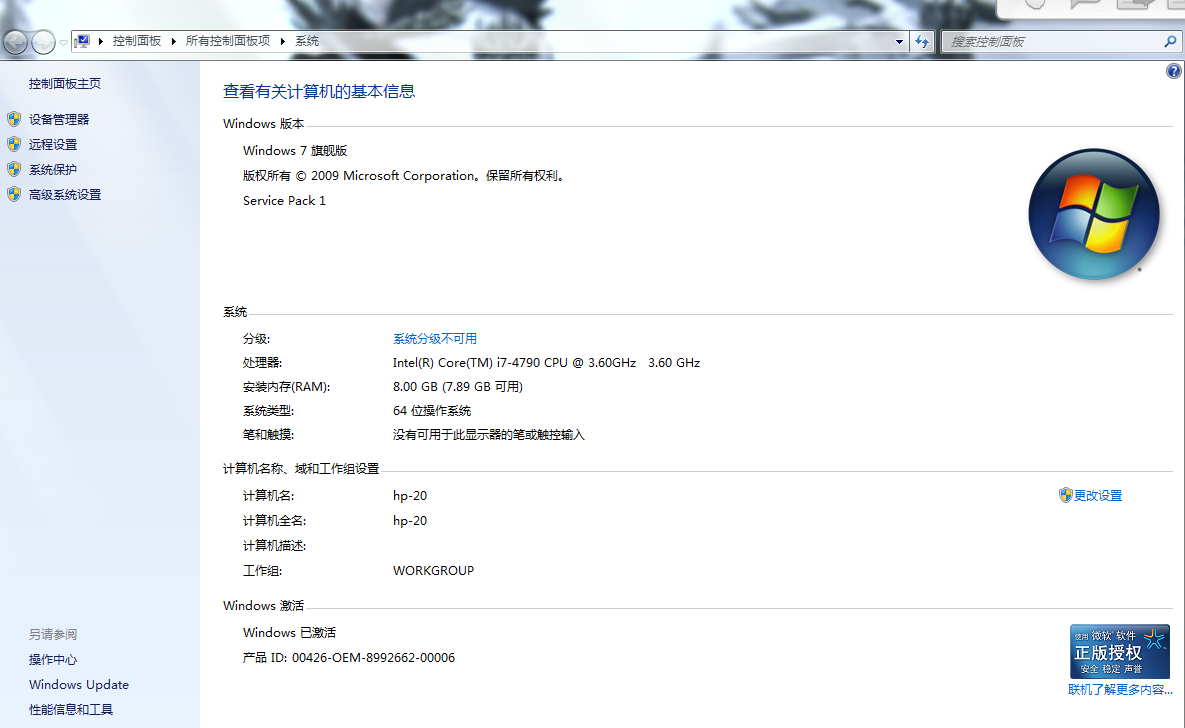The width and height of the screenshot is (1185, 728).
Task: Click shield icon beside 设备管理器
Action: (x=14, y=119)
